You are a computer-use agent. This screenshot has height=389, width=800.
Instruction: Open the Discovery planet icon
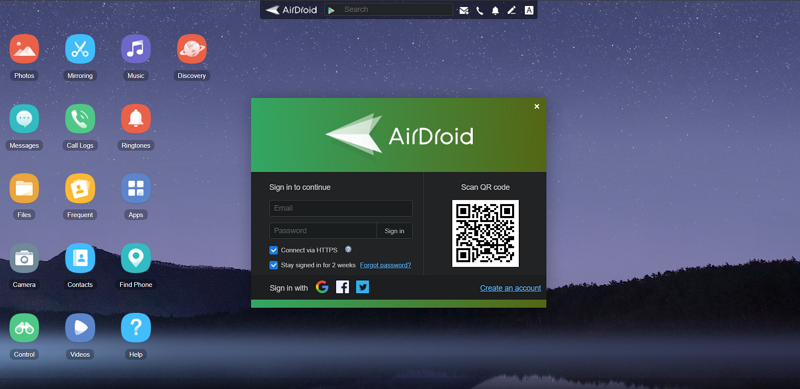pos(192,49)
